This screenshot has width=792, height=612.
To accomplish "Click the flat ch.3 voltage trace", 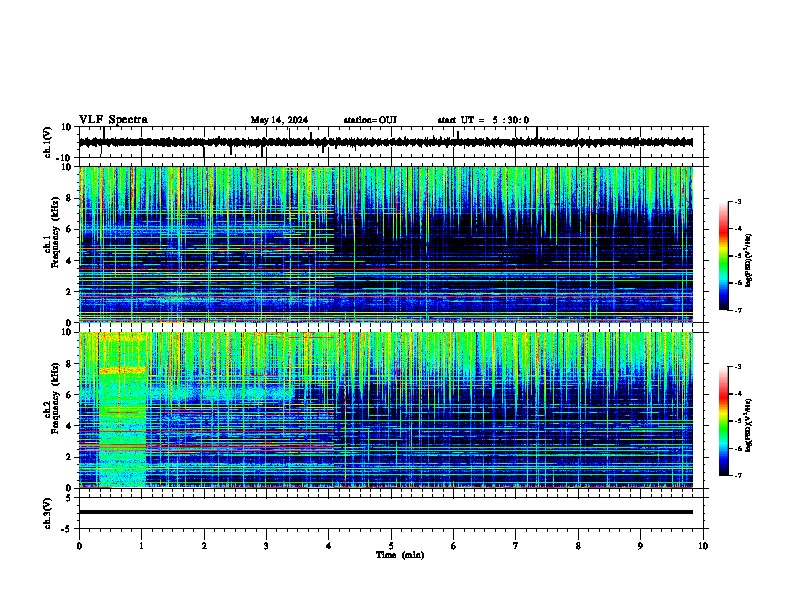I will click(x=385, y=512).
